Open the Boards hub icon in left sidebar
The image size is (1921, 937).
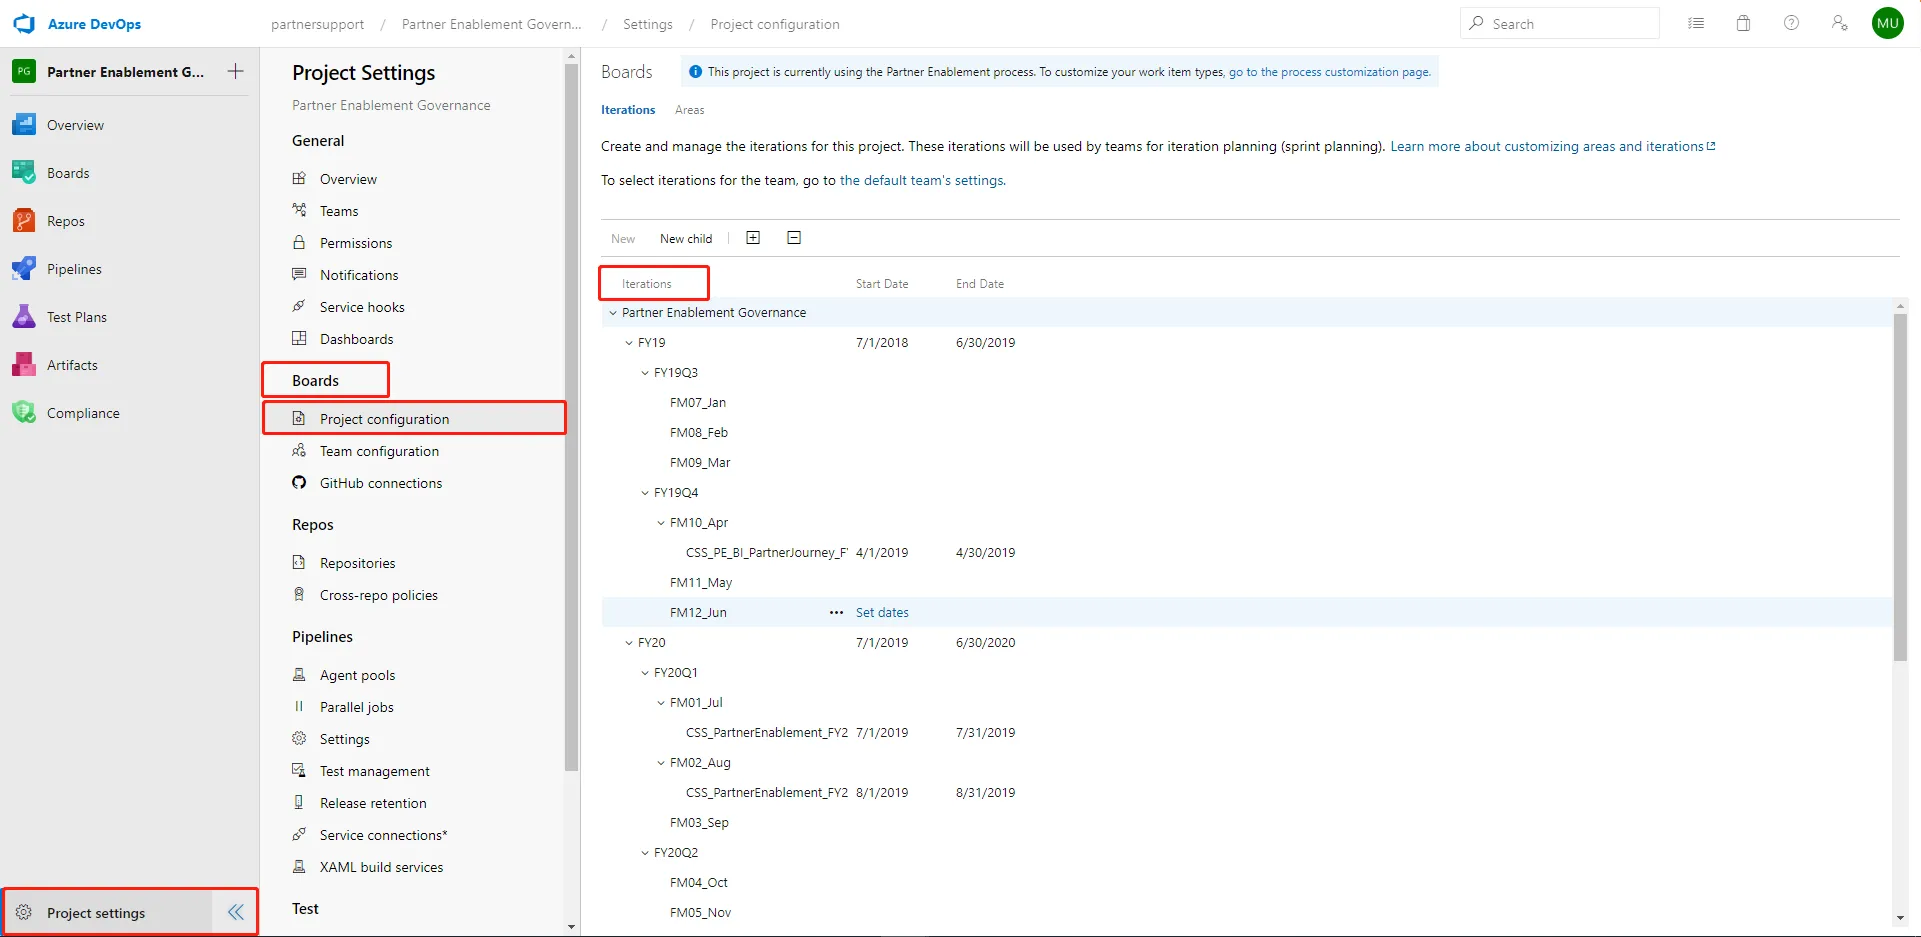24,173
